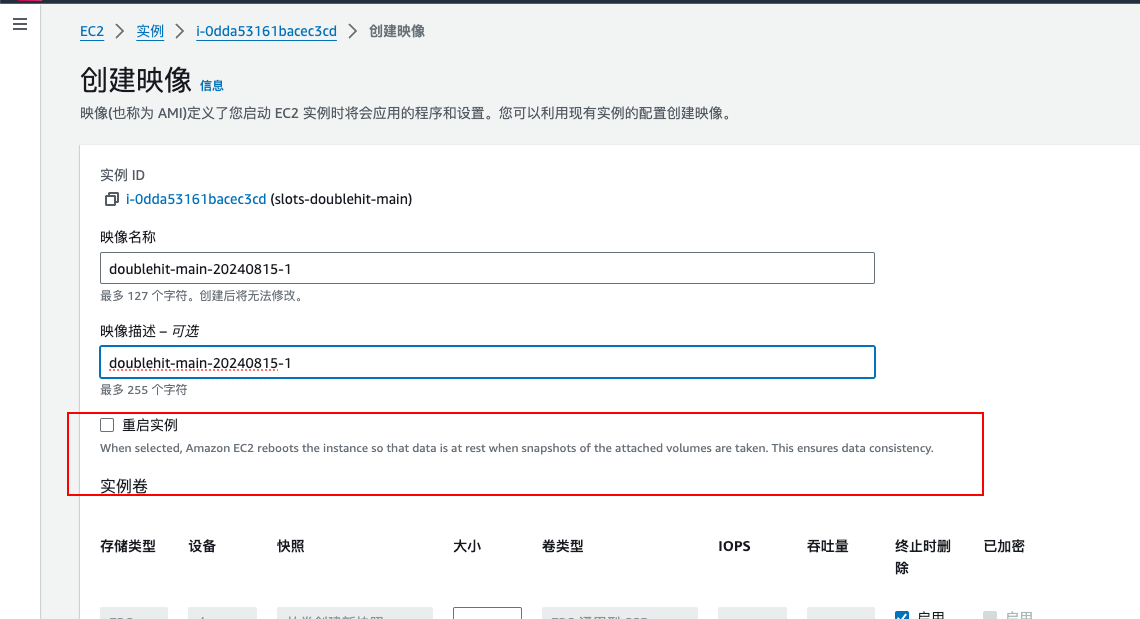This screenshot has width=1140, height=619.
Task: Enable the 重启实例 checkbox
Action: 108,425
